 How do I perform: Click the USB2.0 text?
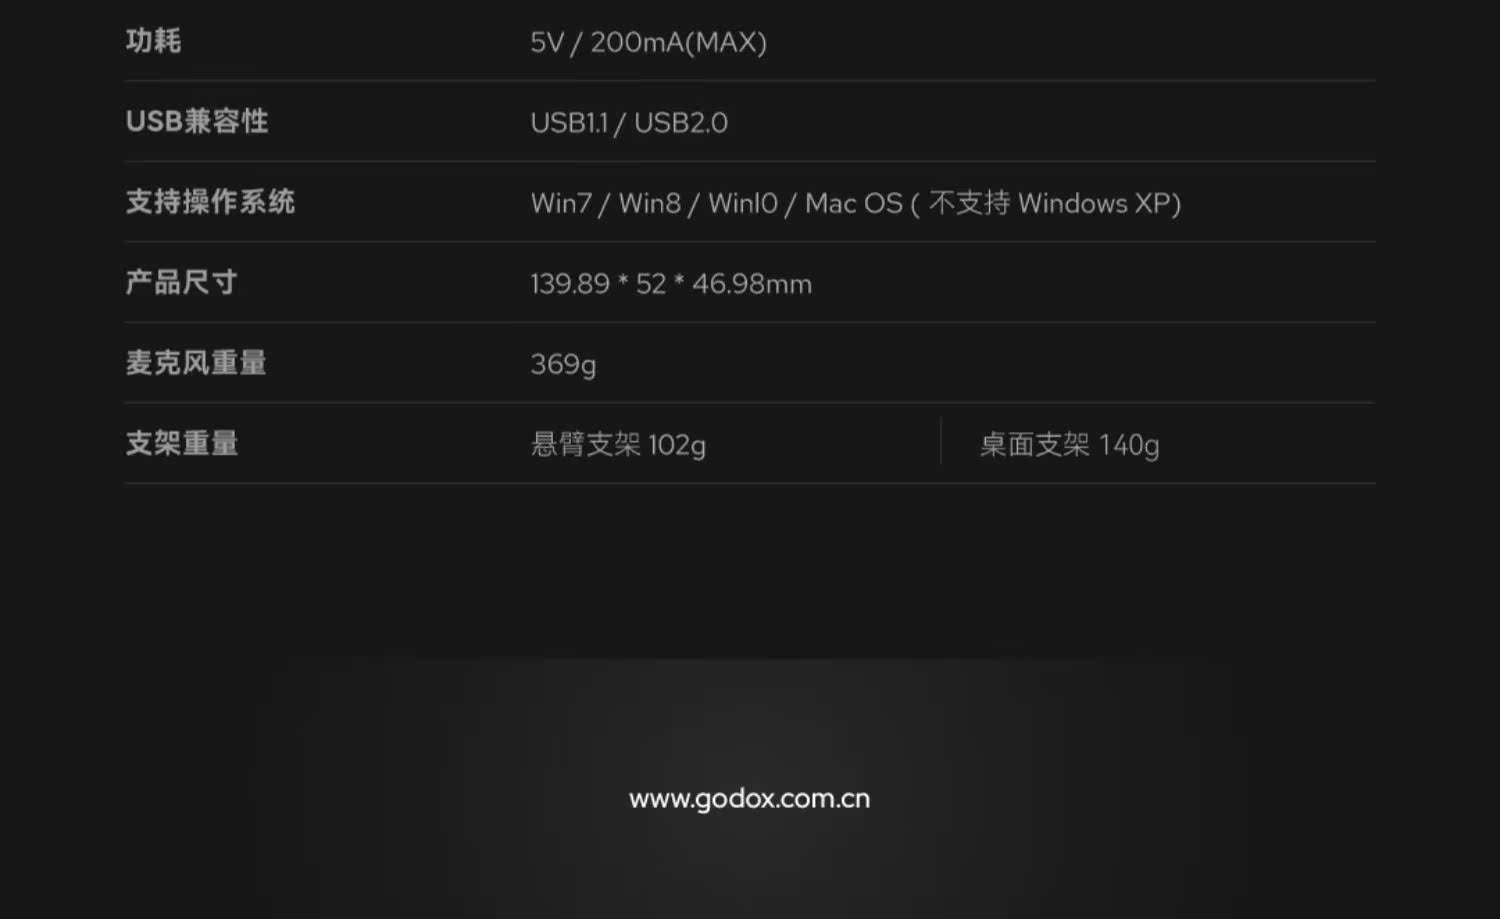pos(681,123)
